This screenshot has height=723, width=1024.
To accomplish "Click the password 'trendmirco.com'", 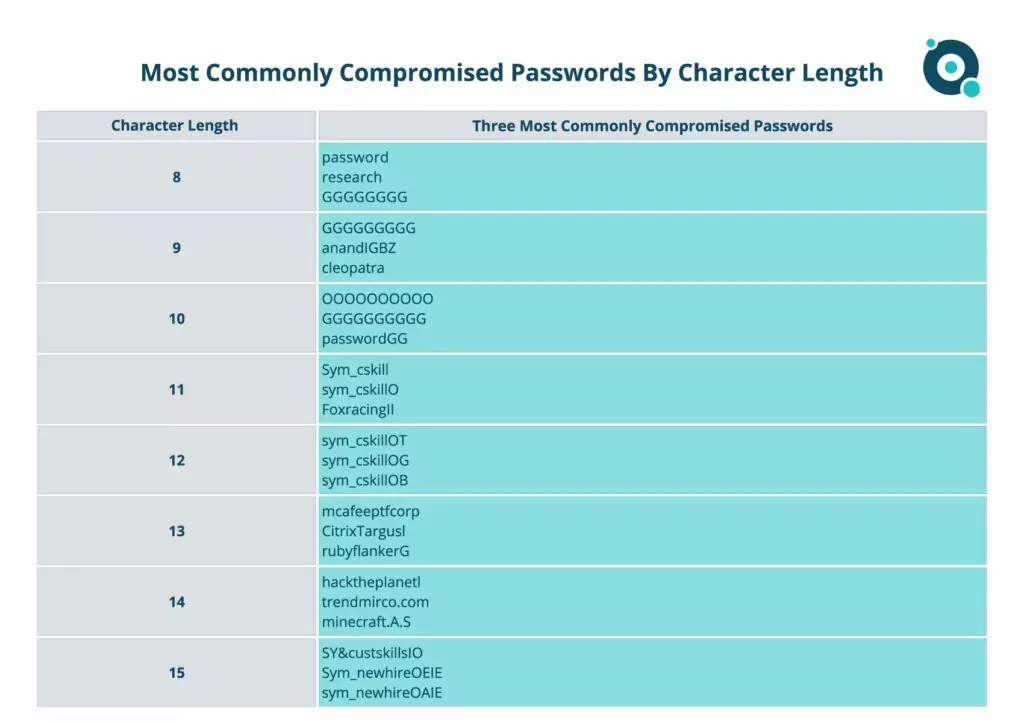I will 375,602.
